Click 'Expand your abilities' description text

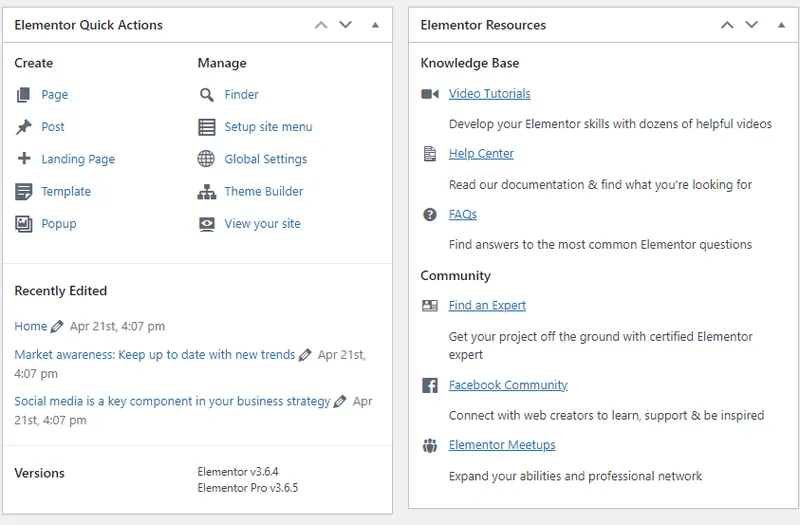(576, 477)
